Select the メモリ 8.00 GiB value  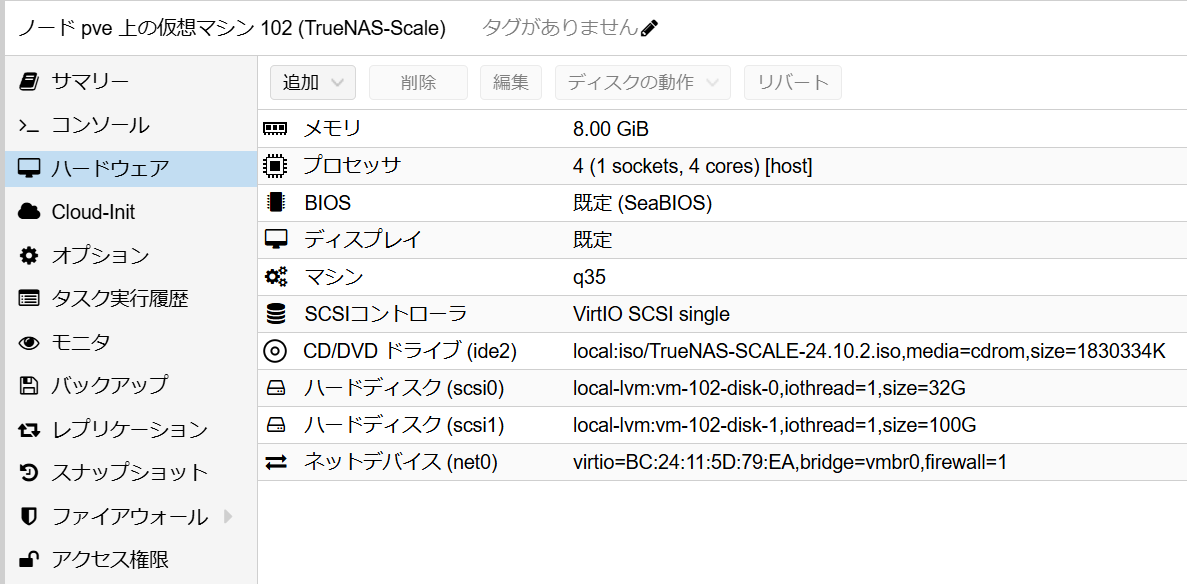[611, 129]
